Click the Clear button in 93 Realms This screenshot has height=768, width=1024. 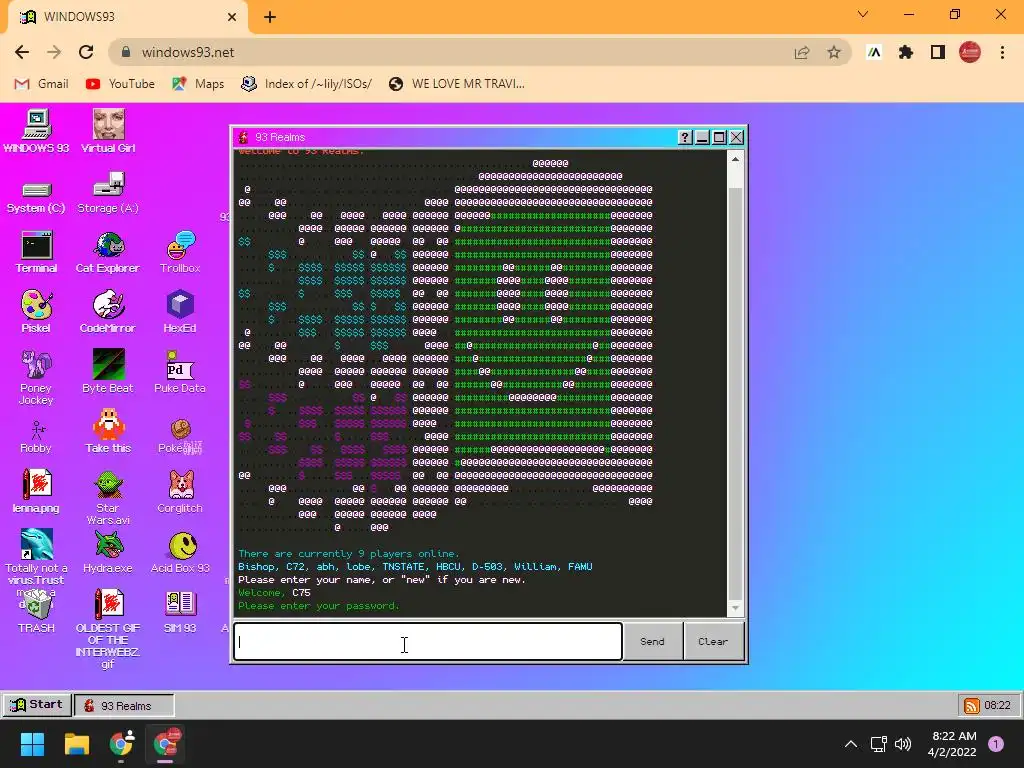click(713, 642)
